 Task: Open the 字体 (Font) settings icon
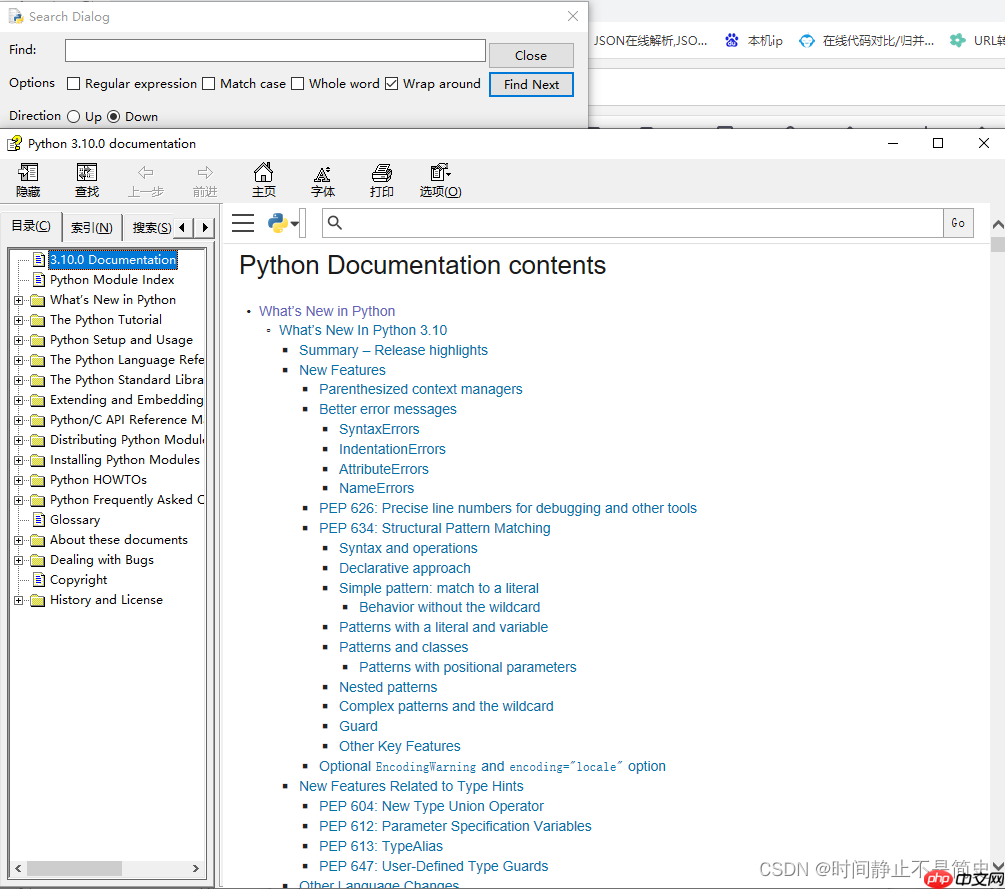(322, 180)
